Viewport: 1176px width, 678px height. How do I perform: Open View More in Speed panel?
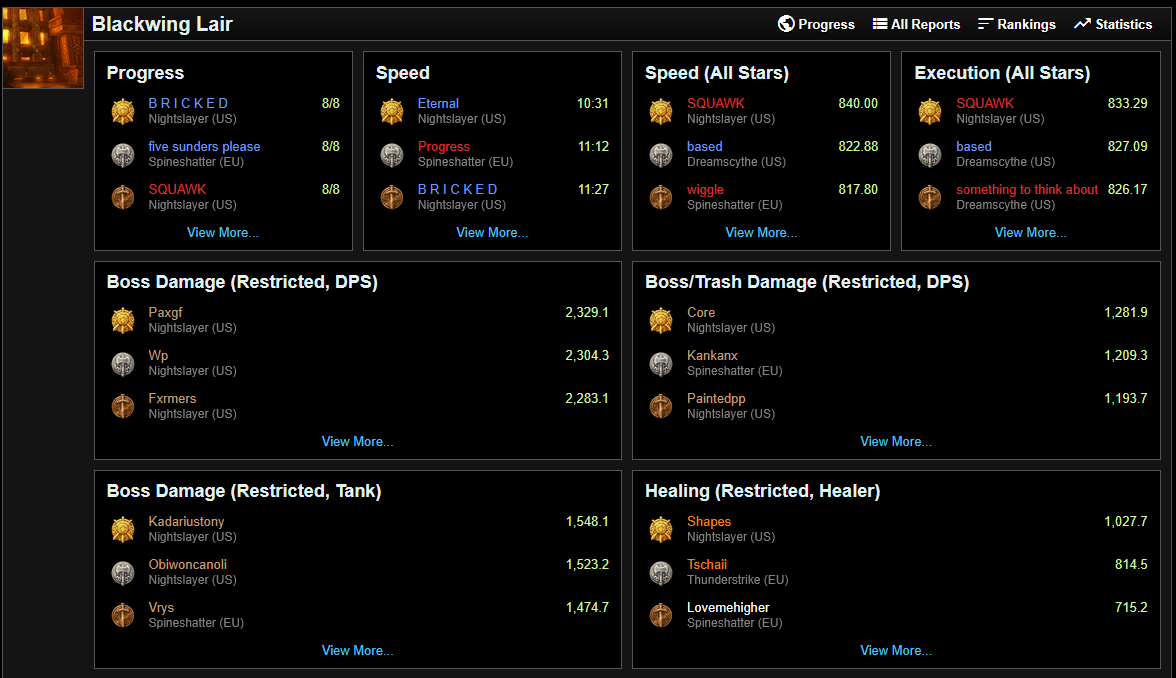point(492,232)
